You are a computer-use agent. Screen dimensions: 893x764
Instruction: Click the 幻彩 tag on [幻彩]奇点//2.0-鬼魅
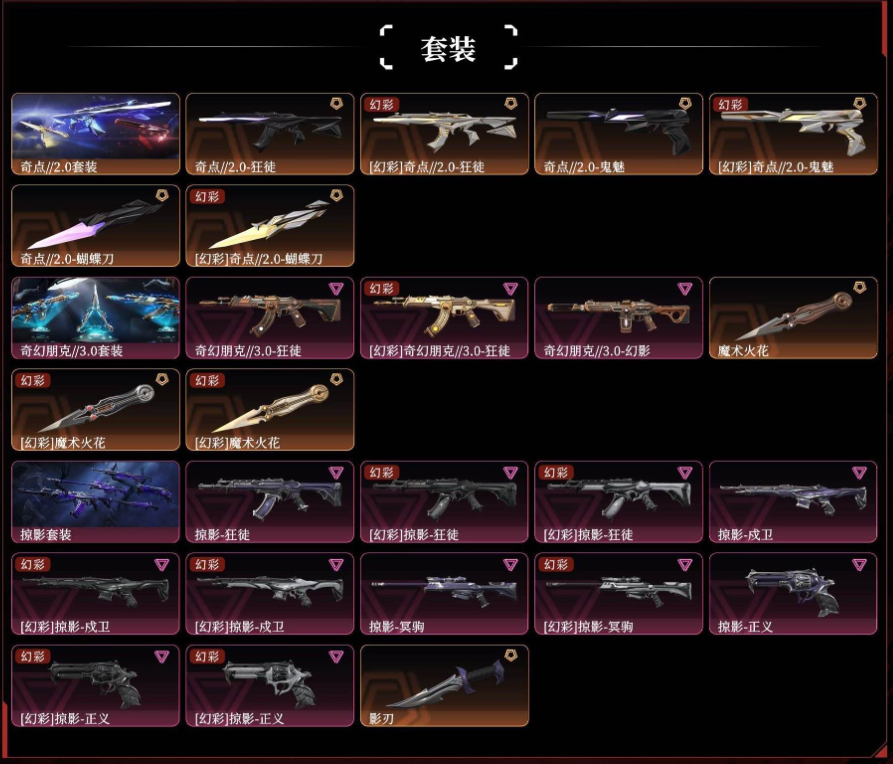point(731,105)
